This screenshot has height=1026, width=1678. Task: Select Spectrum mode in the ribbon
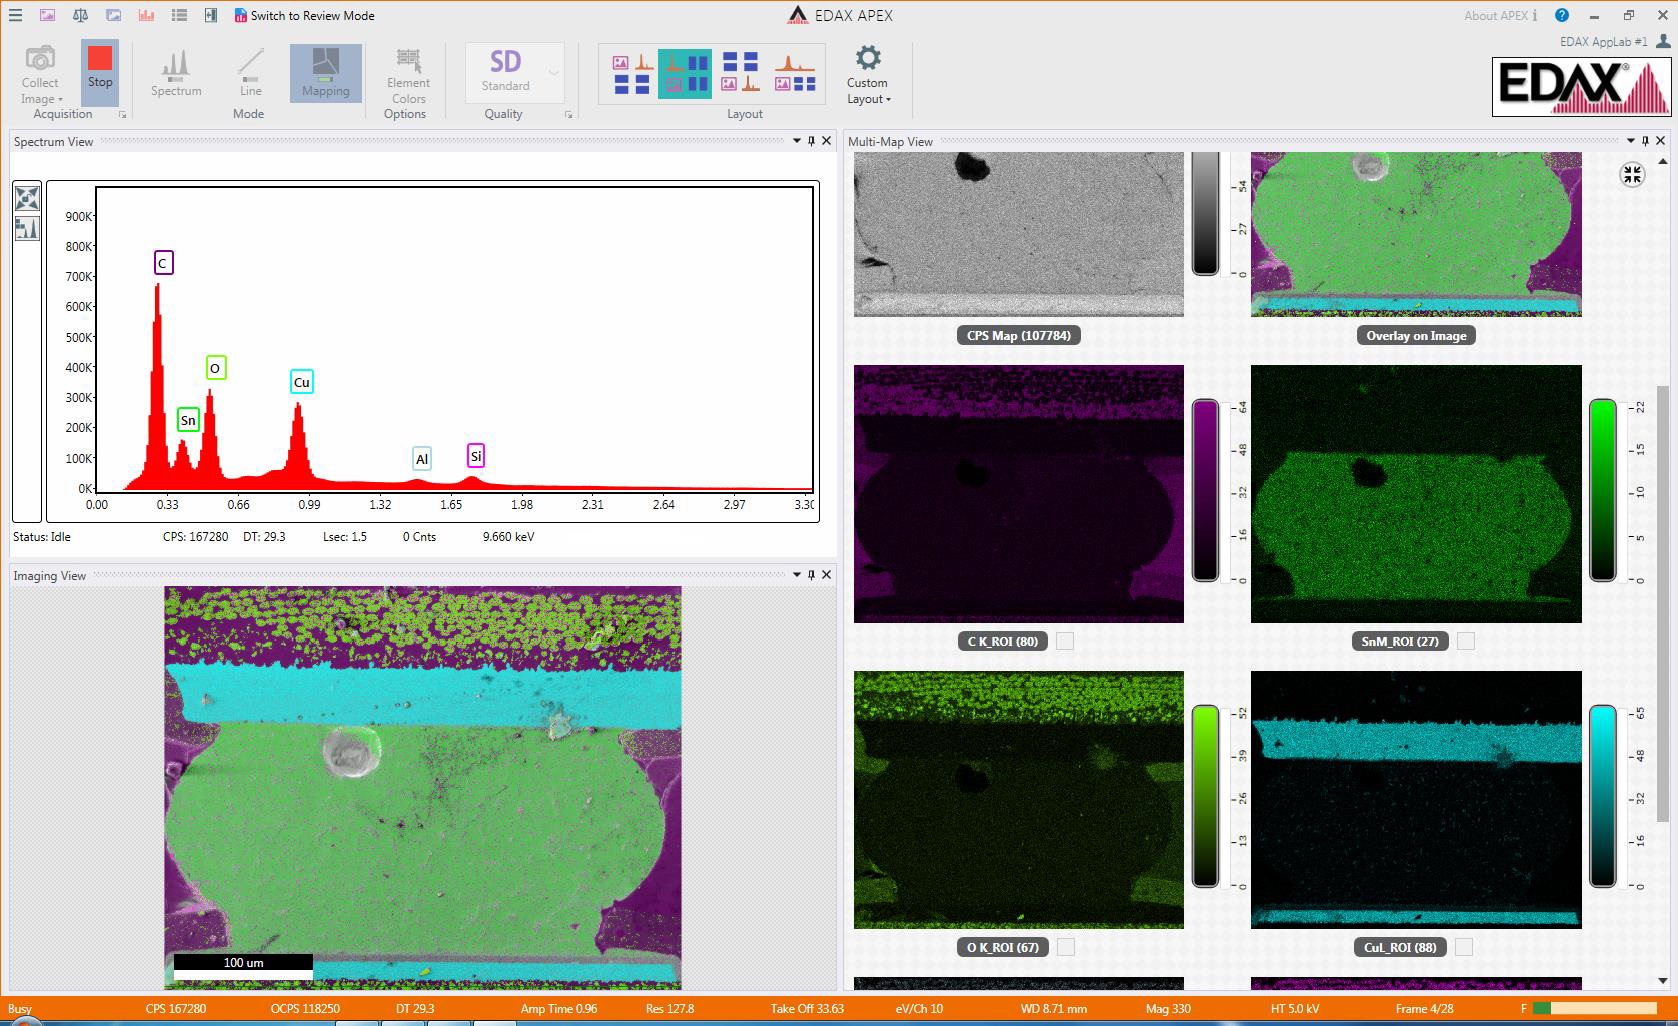tap(176, 73)
